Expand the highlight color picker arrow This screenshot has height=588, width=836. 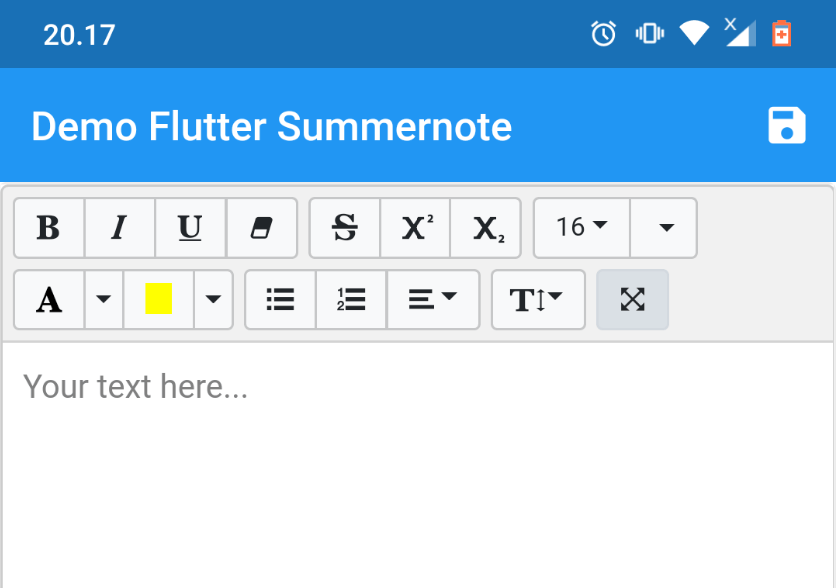tap(214, 300)
